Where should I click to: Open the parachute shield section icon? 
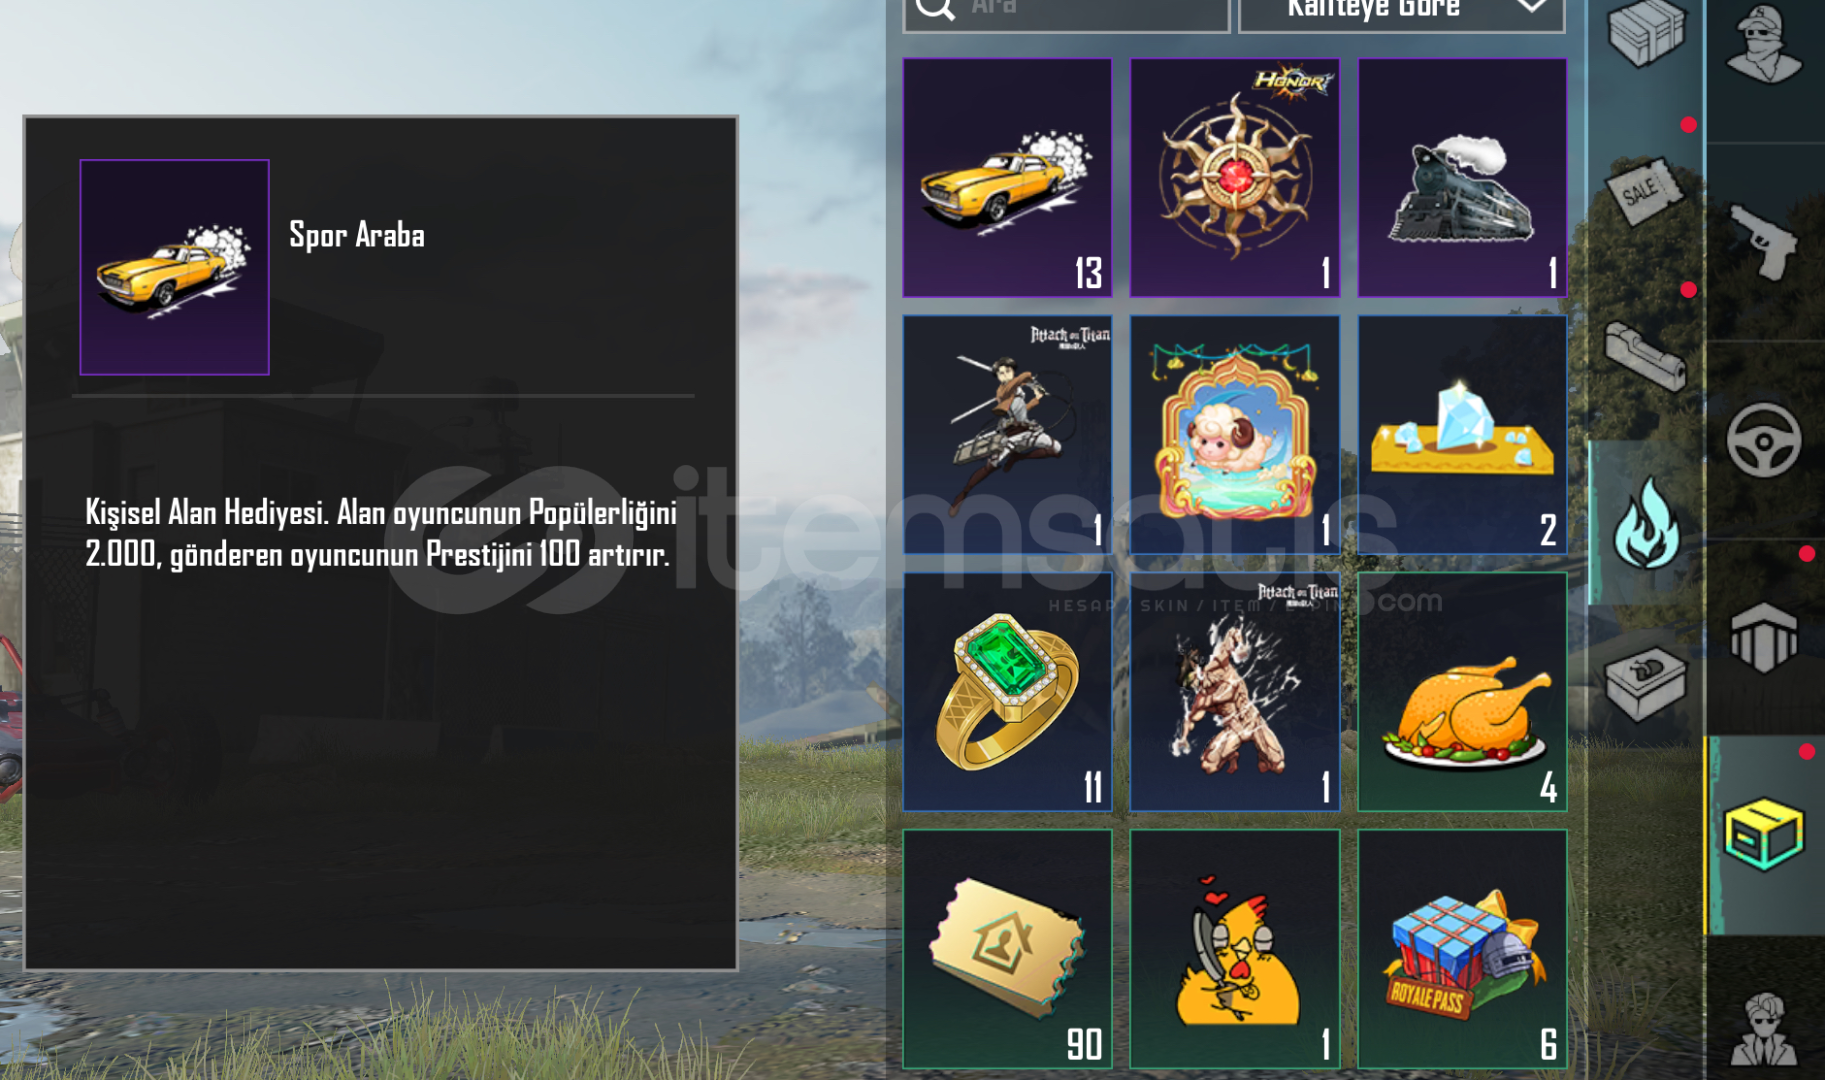click(1764, 637)
